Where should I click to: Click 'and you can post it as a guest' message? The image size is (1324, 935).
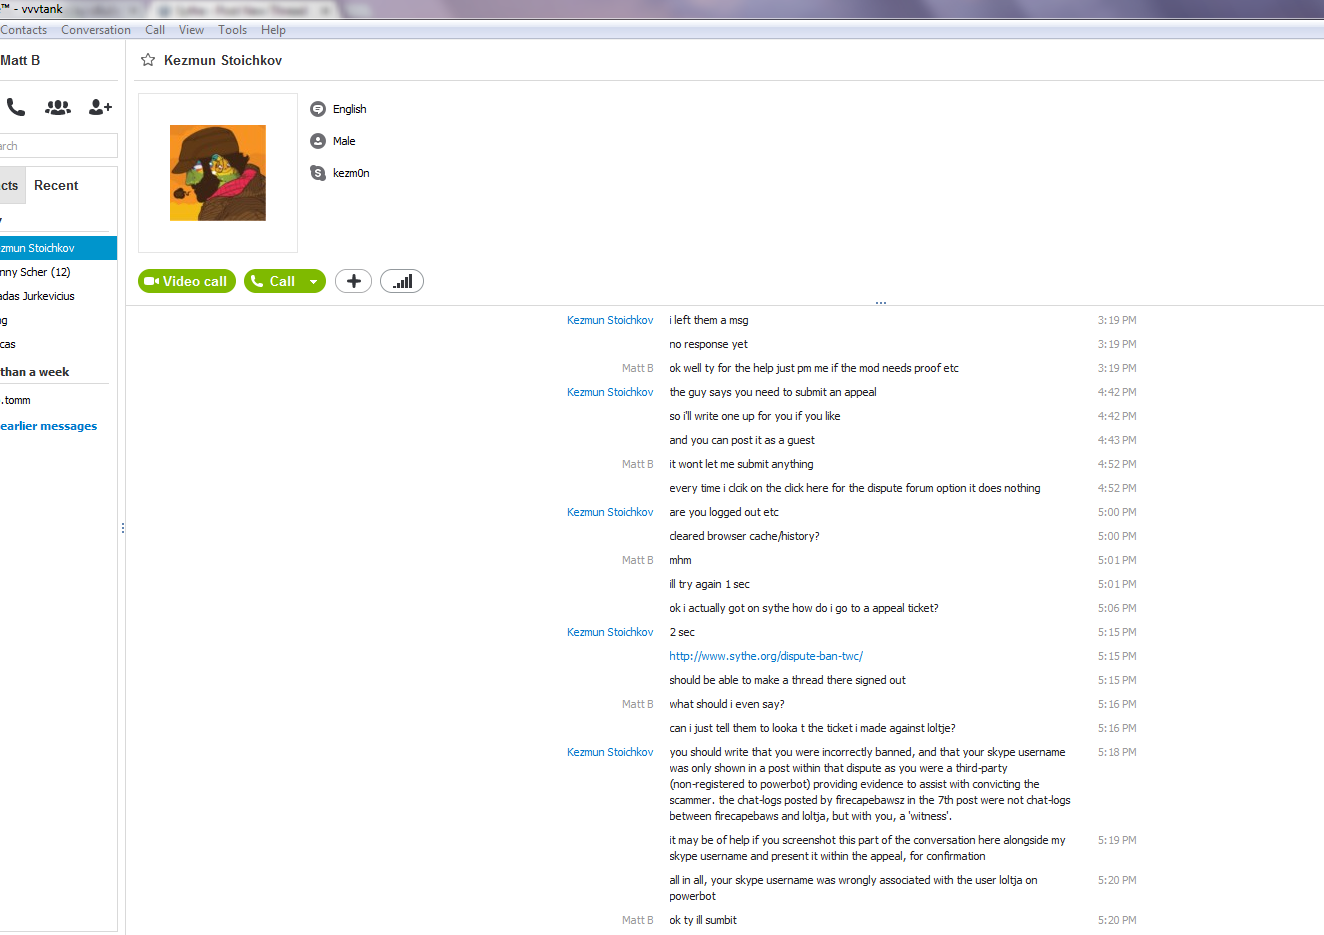pos(742,440)
